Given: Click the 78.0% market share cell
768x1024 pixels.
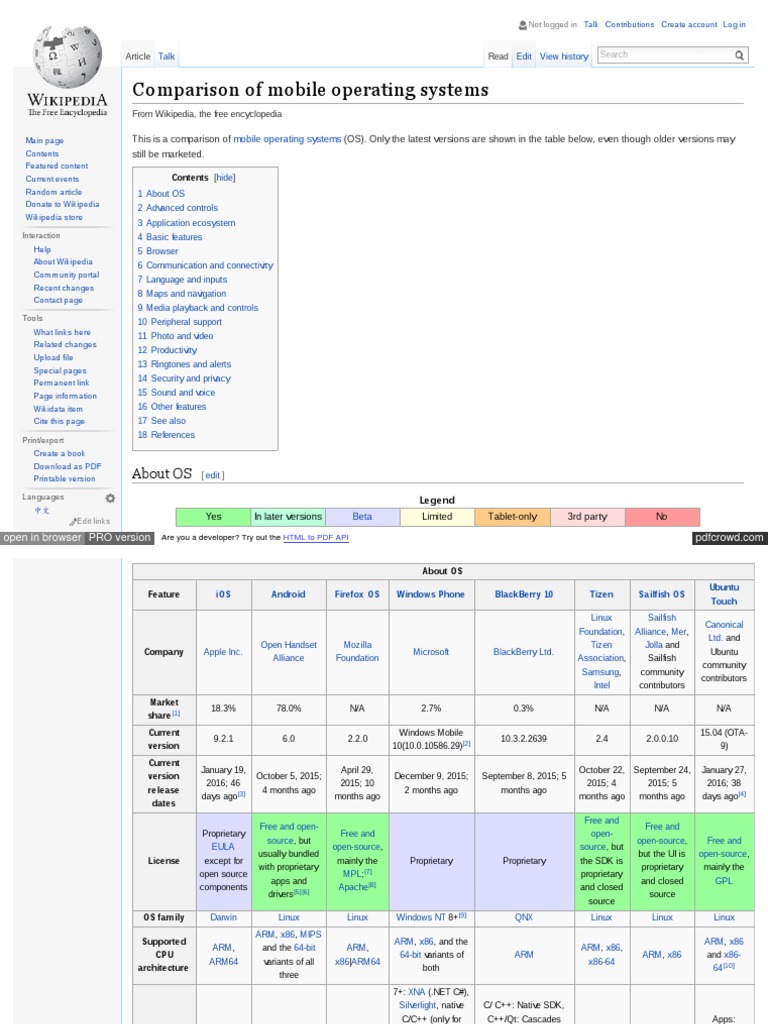Looking at the screenshot, I should pyautogui.click(x=289, y=709).
